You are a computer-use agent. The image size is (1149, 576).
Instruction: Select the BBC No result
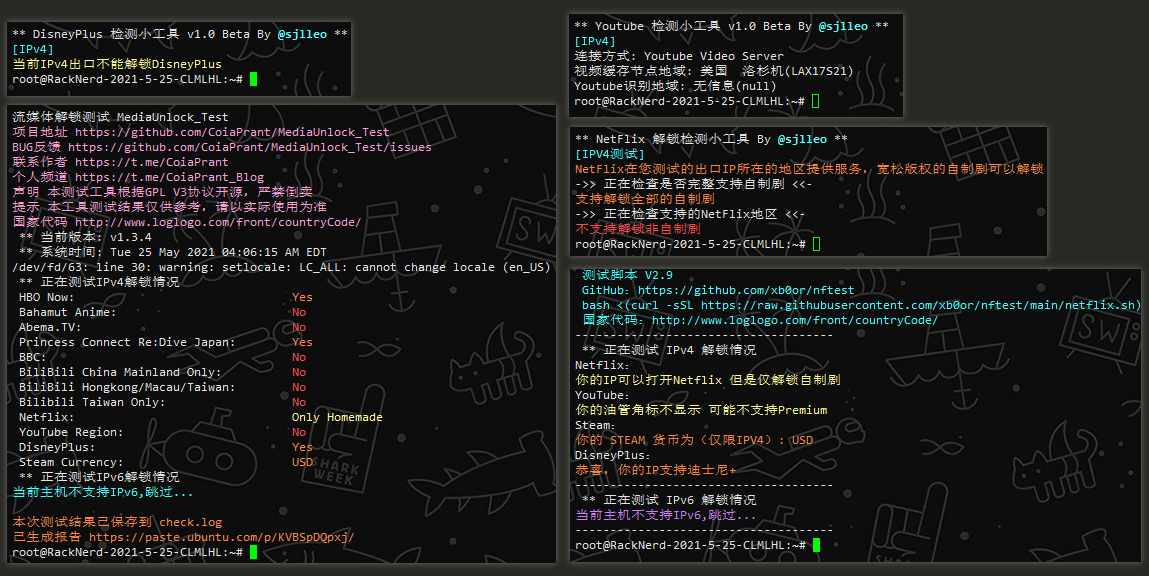tap(299, 357)
